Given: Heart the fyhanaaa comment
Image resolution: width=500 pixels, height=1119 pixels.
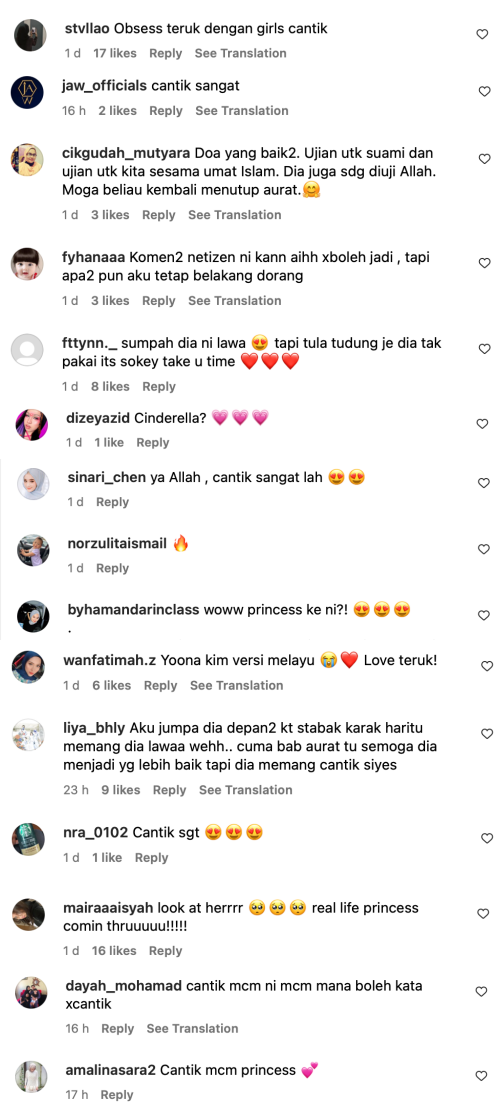Looking at the screenshot, I should click(484, 263).
